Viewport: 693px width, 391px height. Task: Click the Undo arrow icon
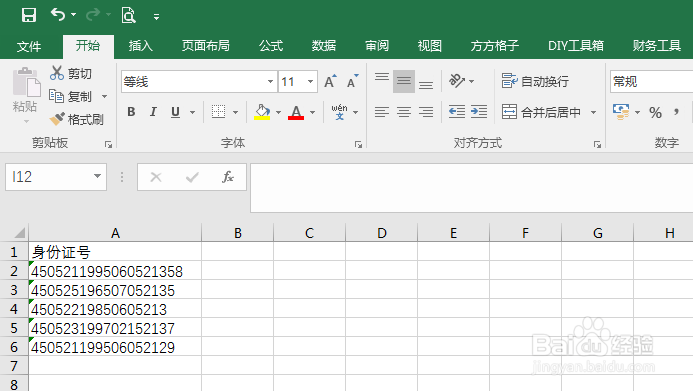(58, 15)
